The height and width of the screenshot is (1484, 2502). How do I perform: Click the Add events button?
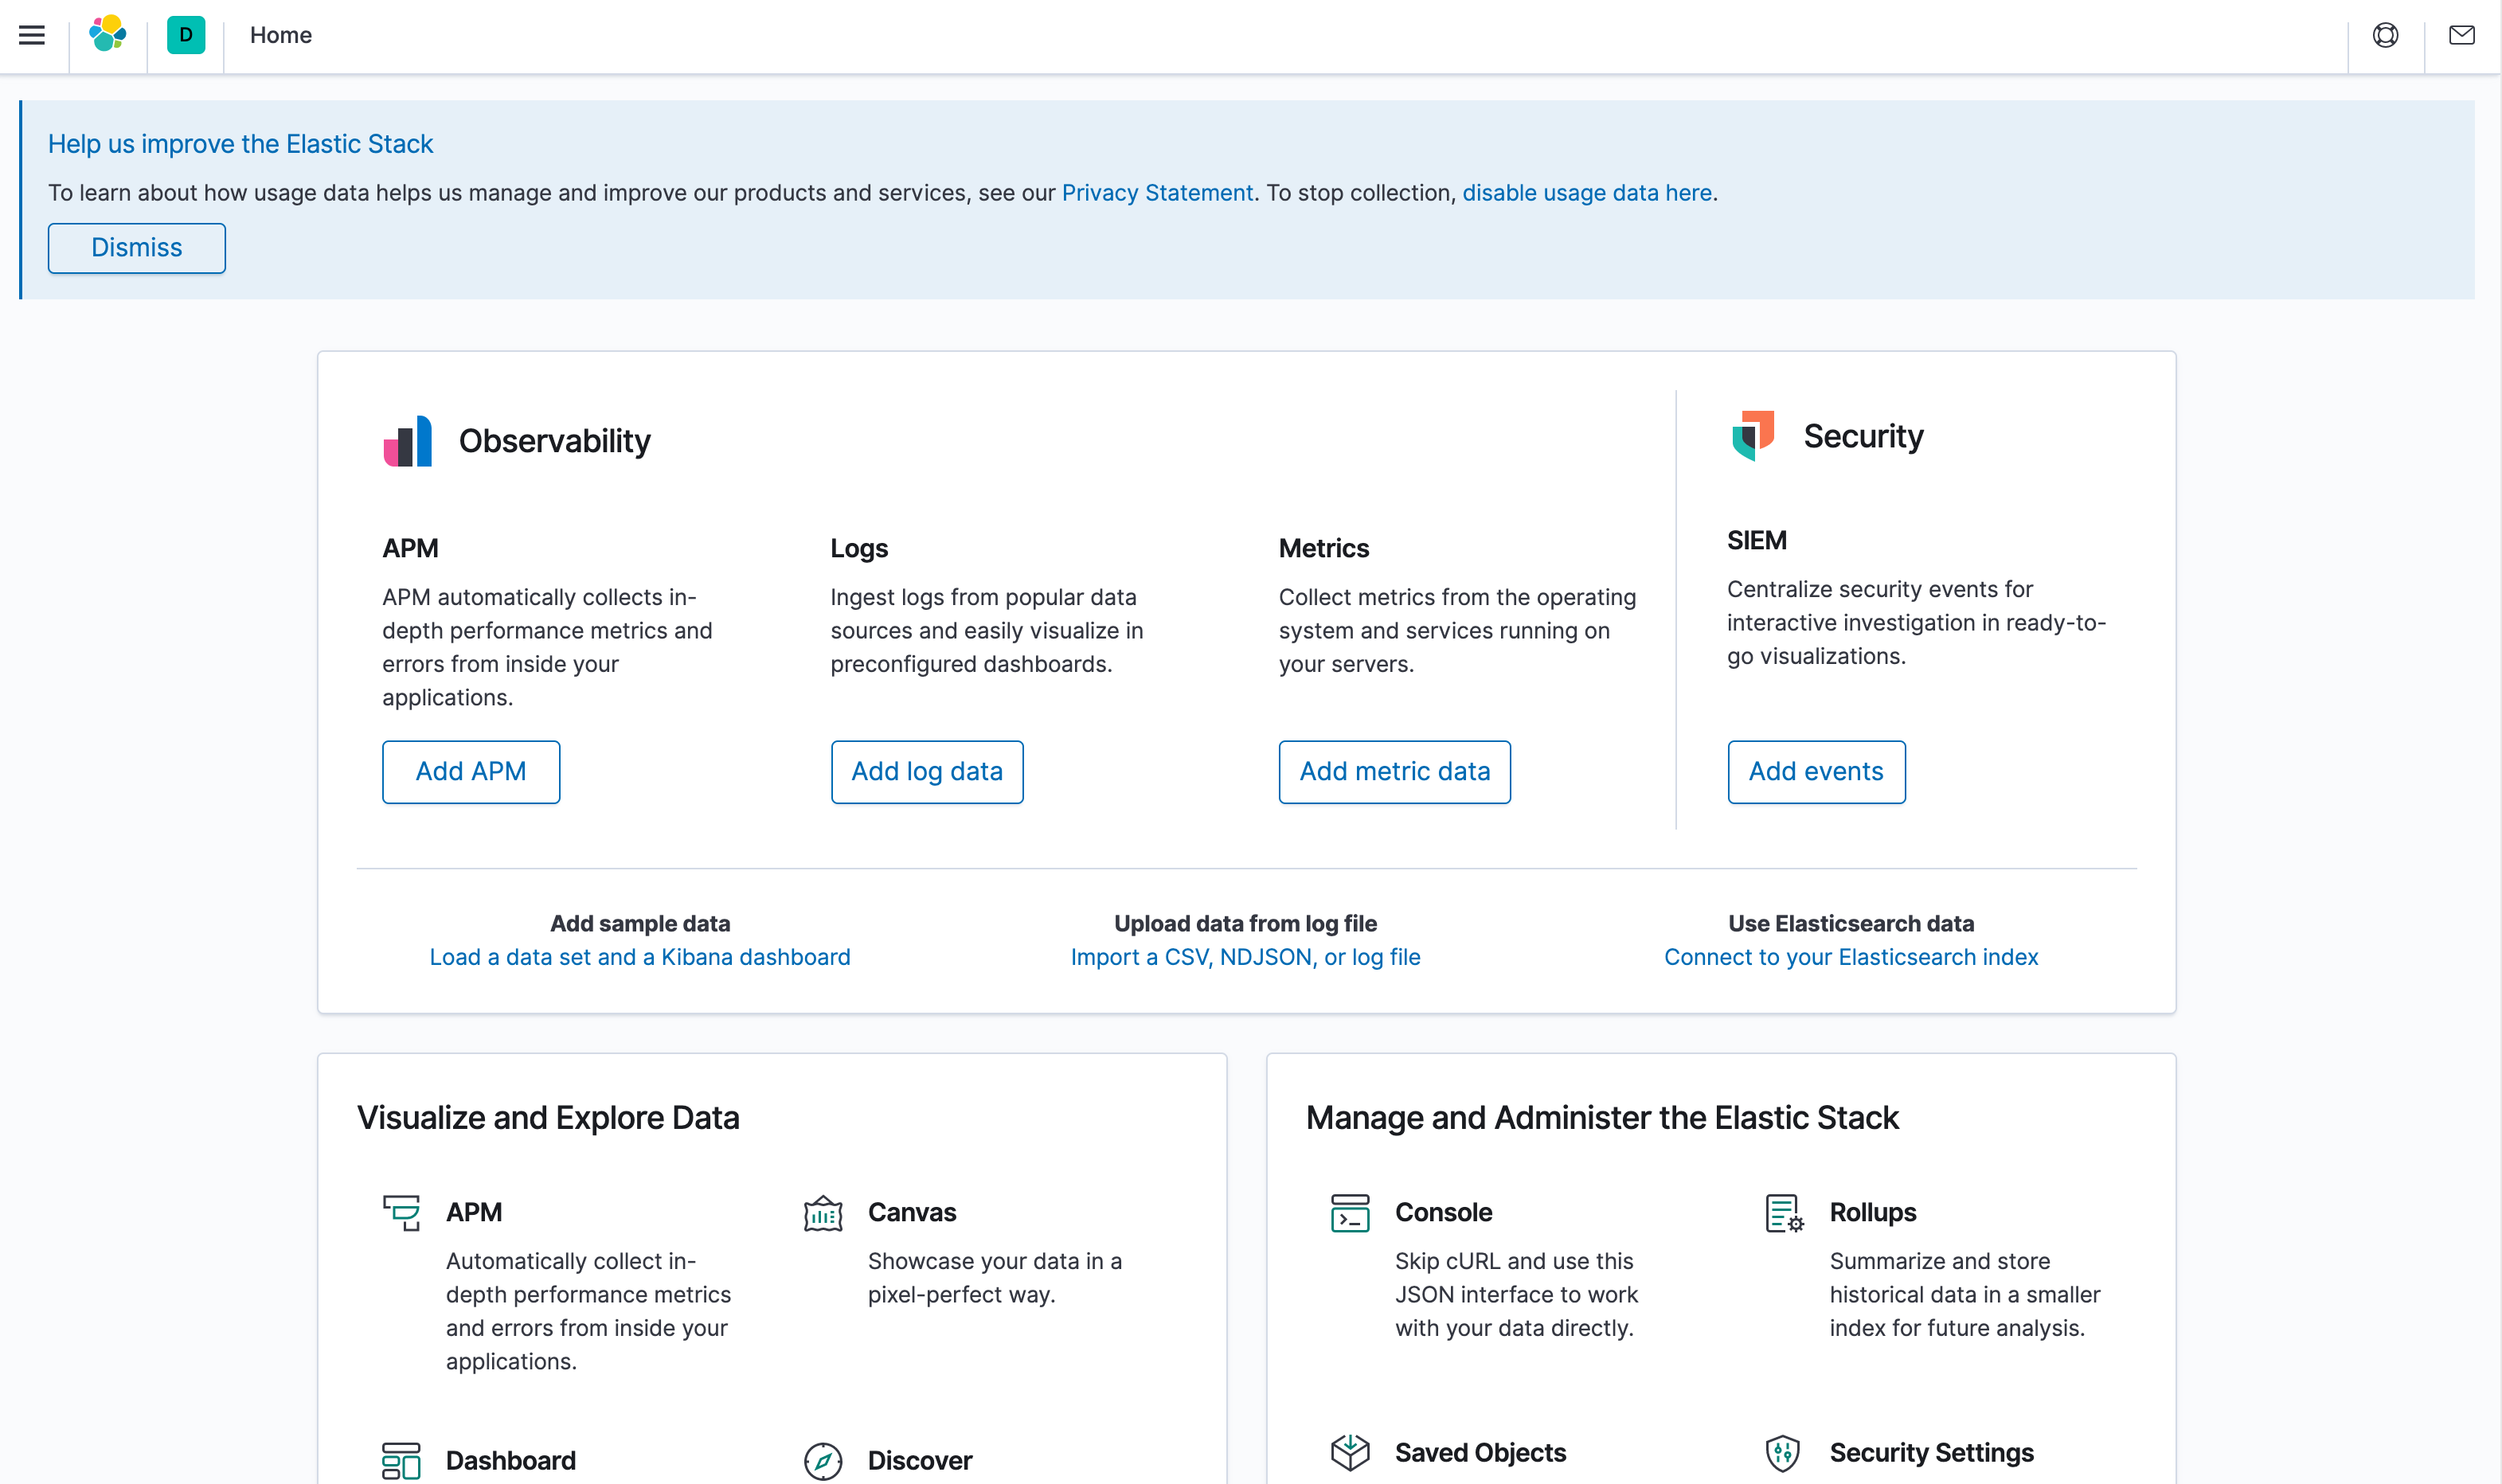coord(1815,771)
